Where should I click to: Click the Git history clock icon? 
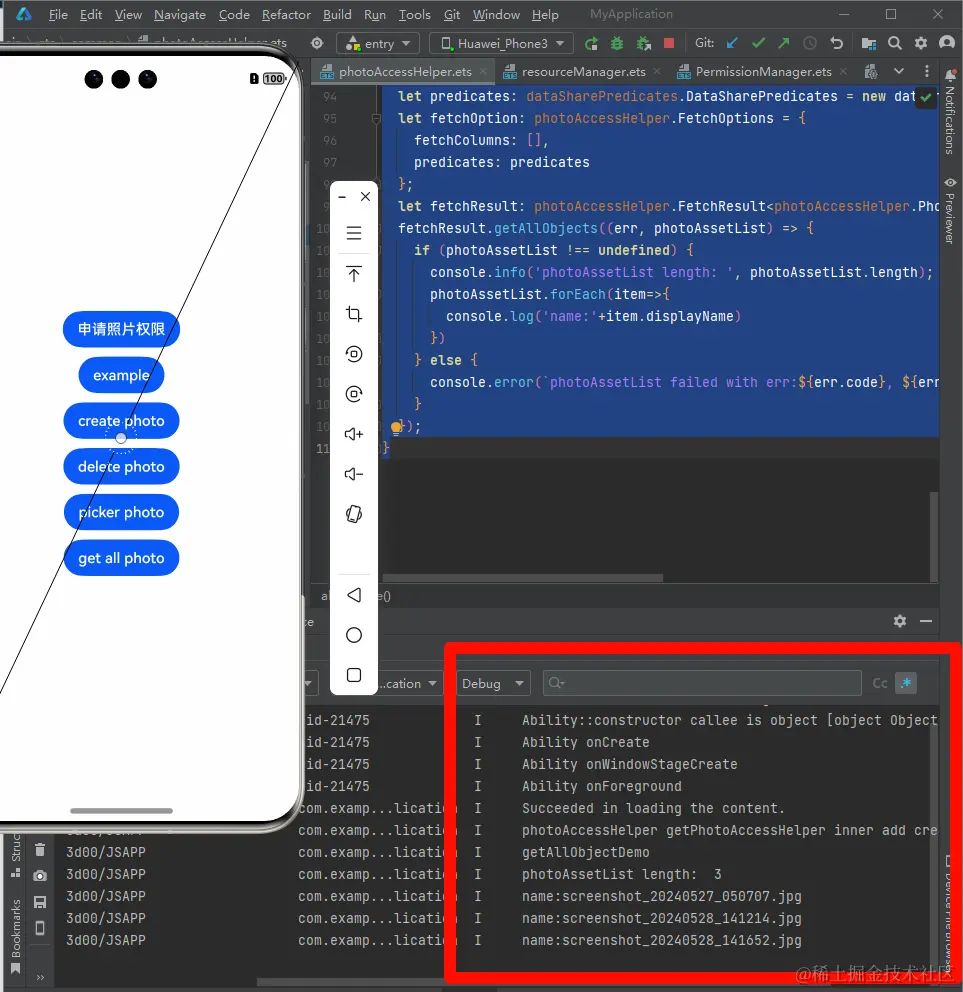[x=810, y=43]
